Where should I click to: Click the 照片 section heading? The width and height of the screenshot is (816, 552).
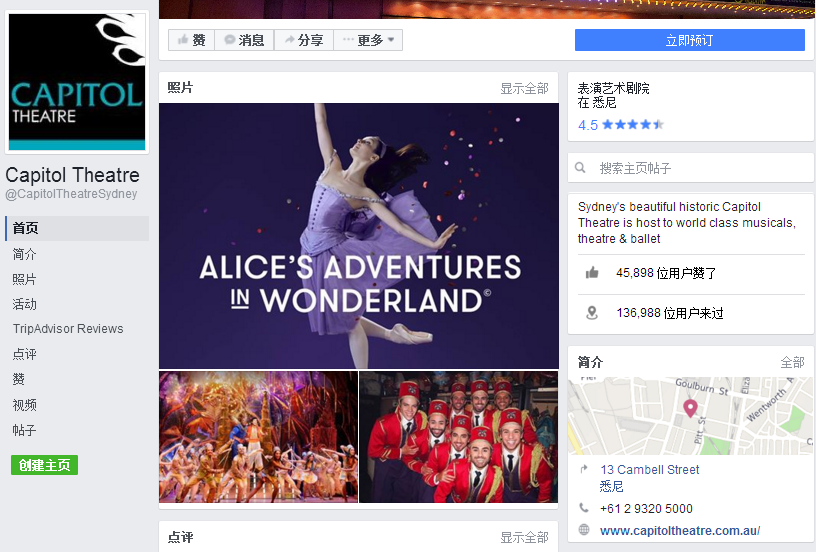tap(180, 87)
